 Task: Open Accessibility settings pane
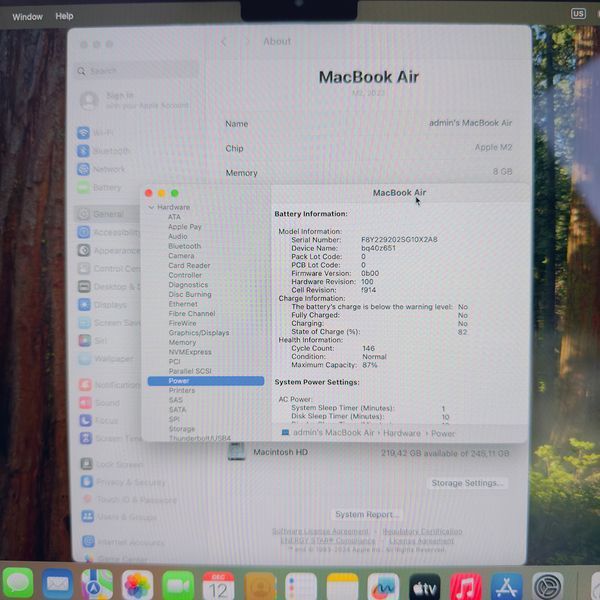(x=108, y=232)
